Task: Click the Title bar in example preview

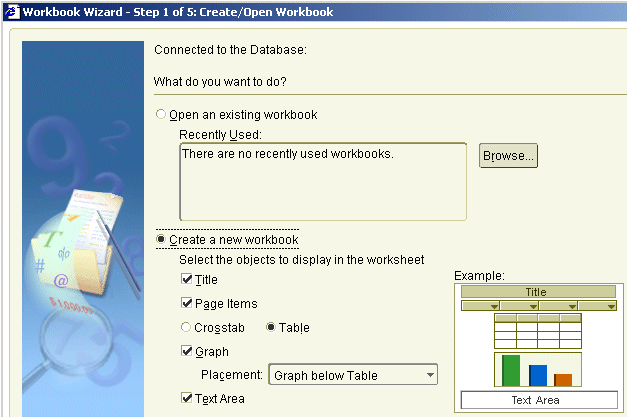Action: click(x=538, y=292)
